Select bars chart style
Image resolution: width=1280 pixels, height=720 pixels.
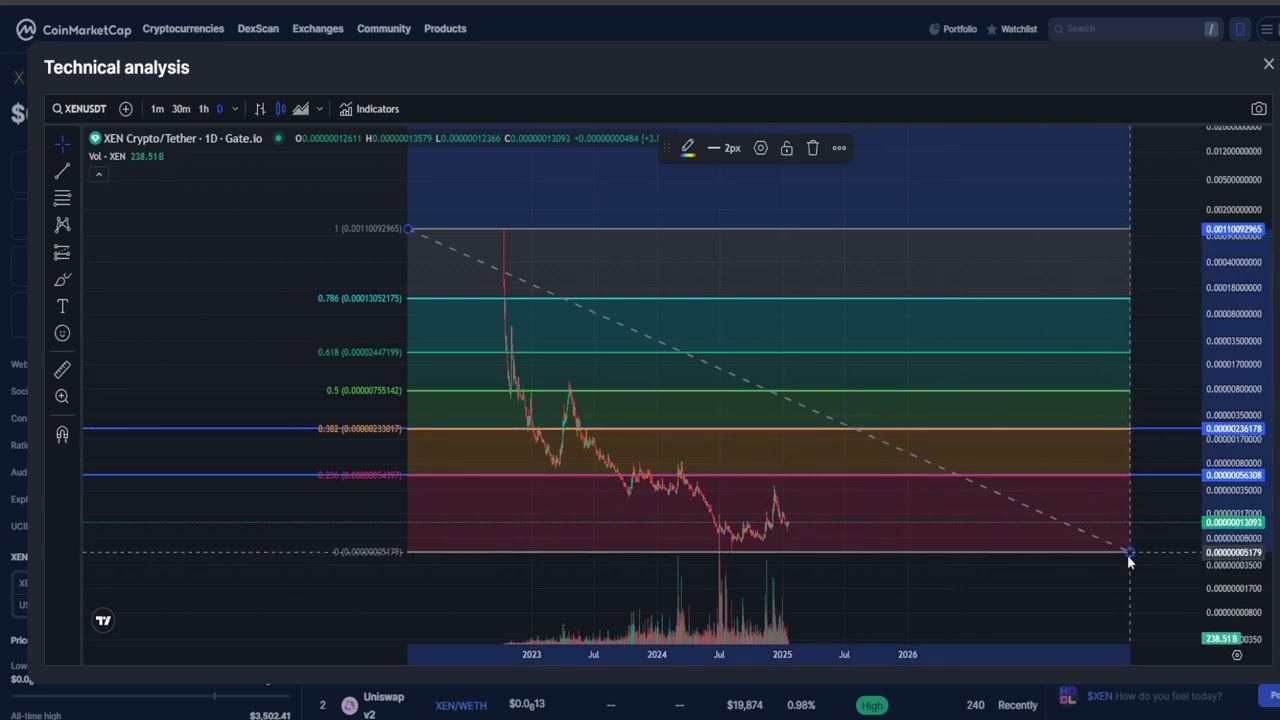260,109
